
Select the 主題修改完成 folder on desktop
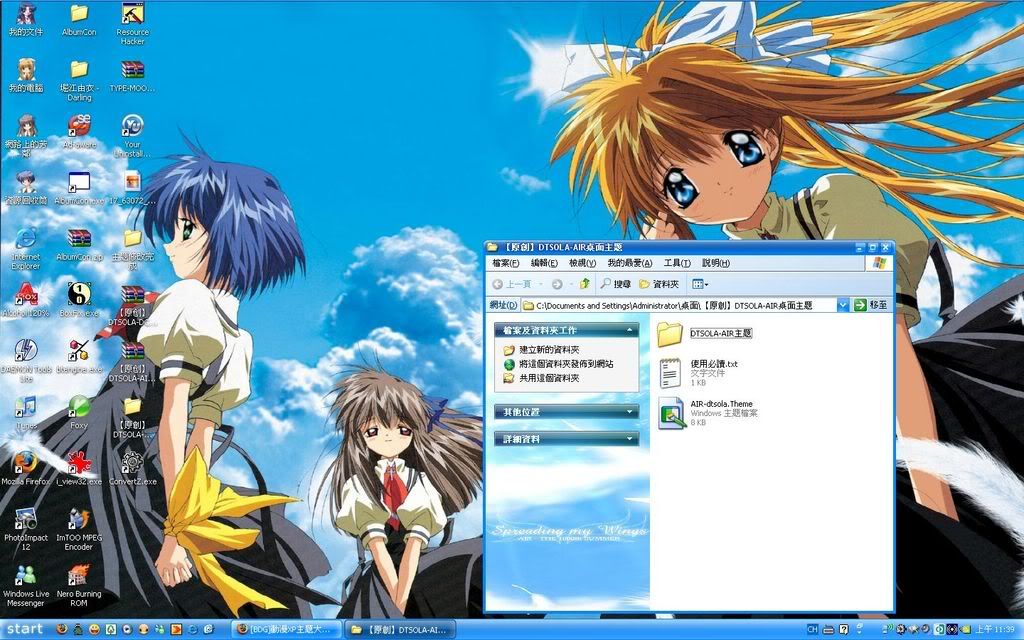[133, 249]
